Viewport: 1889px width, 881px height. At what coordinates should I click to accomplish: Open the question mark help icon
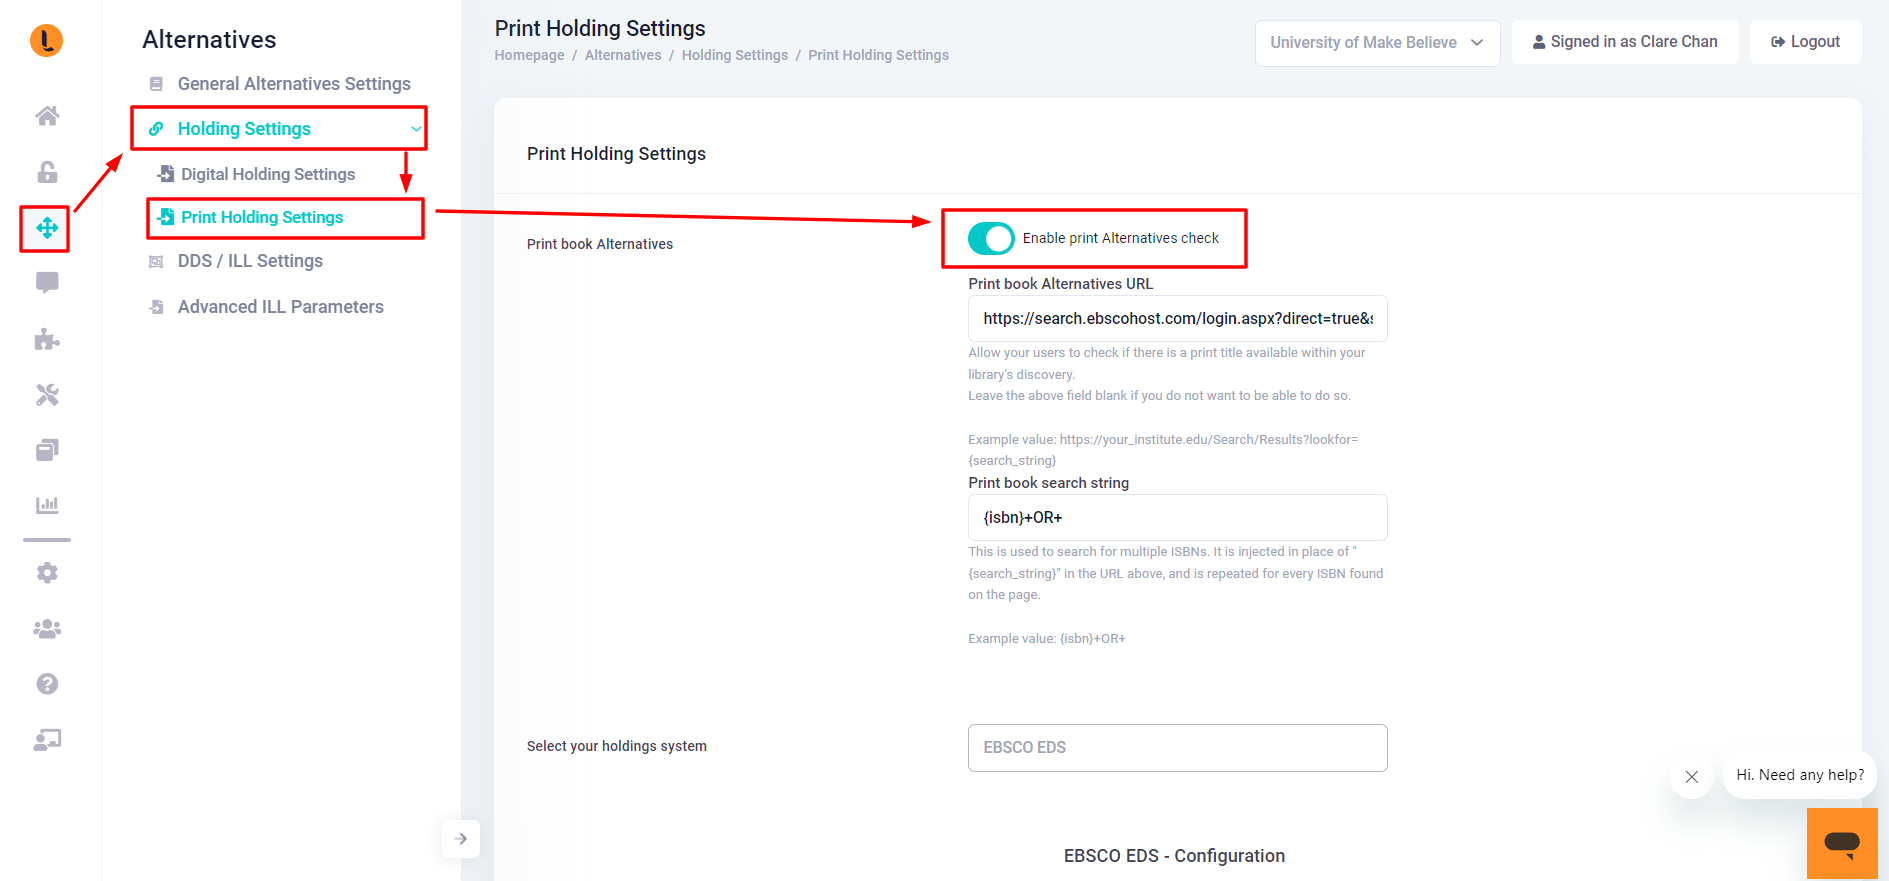pyautogui.click(x=47, y=684)
